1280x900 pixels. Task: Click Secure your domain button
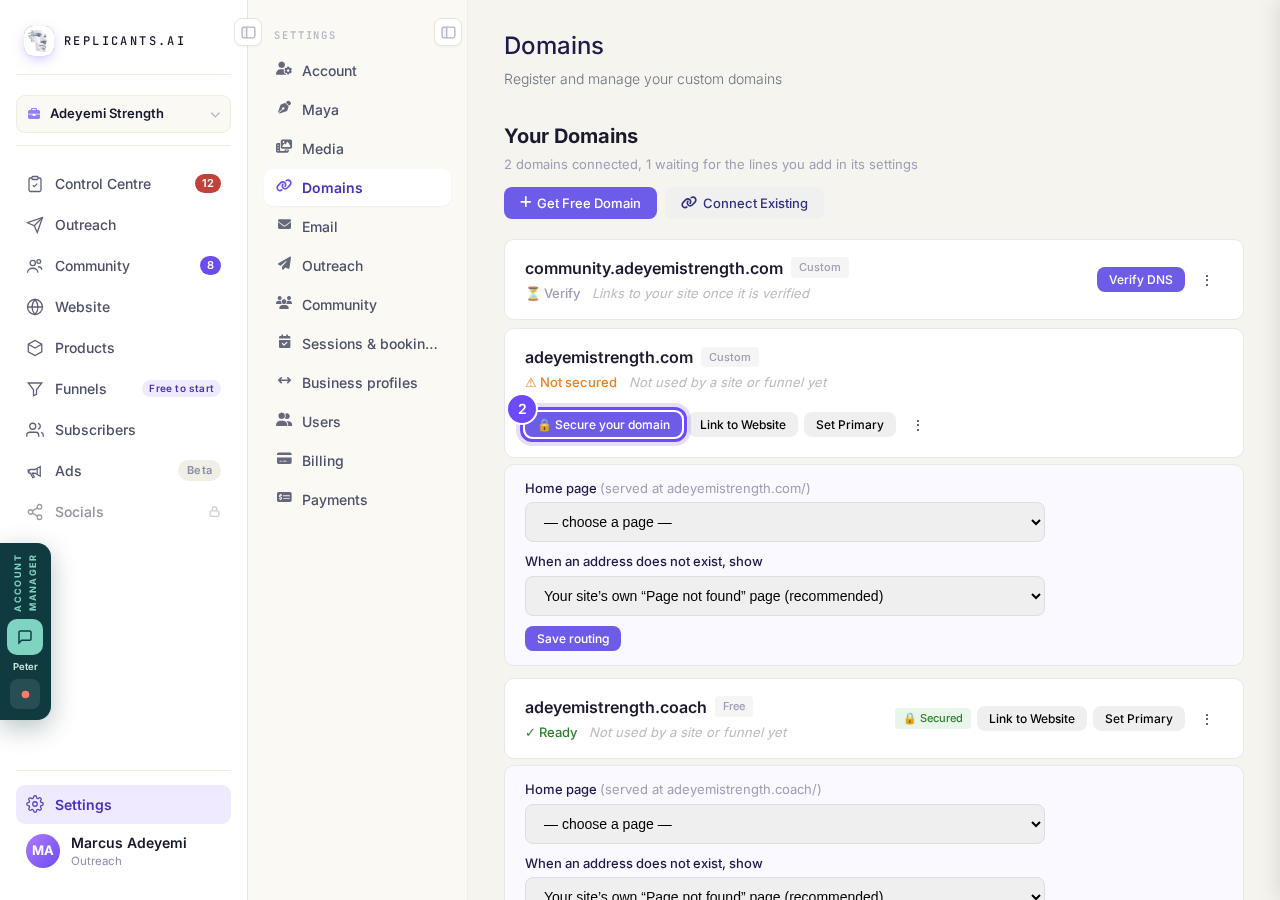coord(603,425)
